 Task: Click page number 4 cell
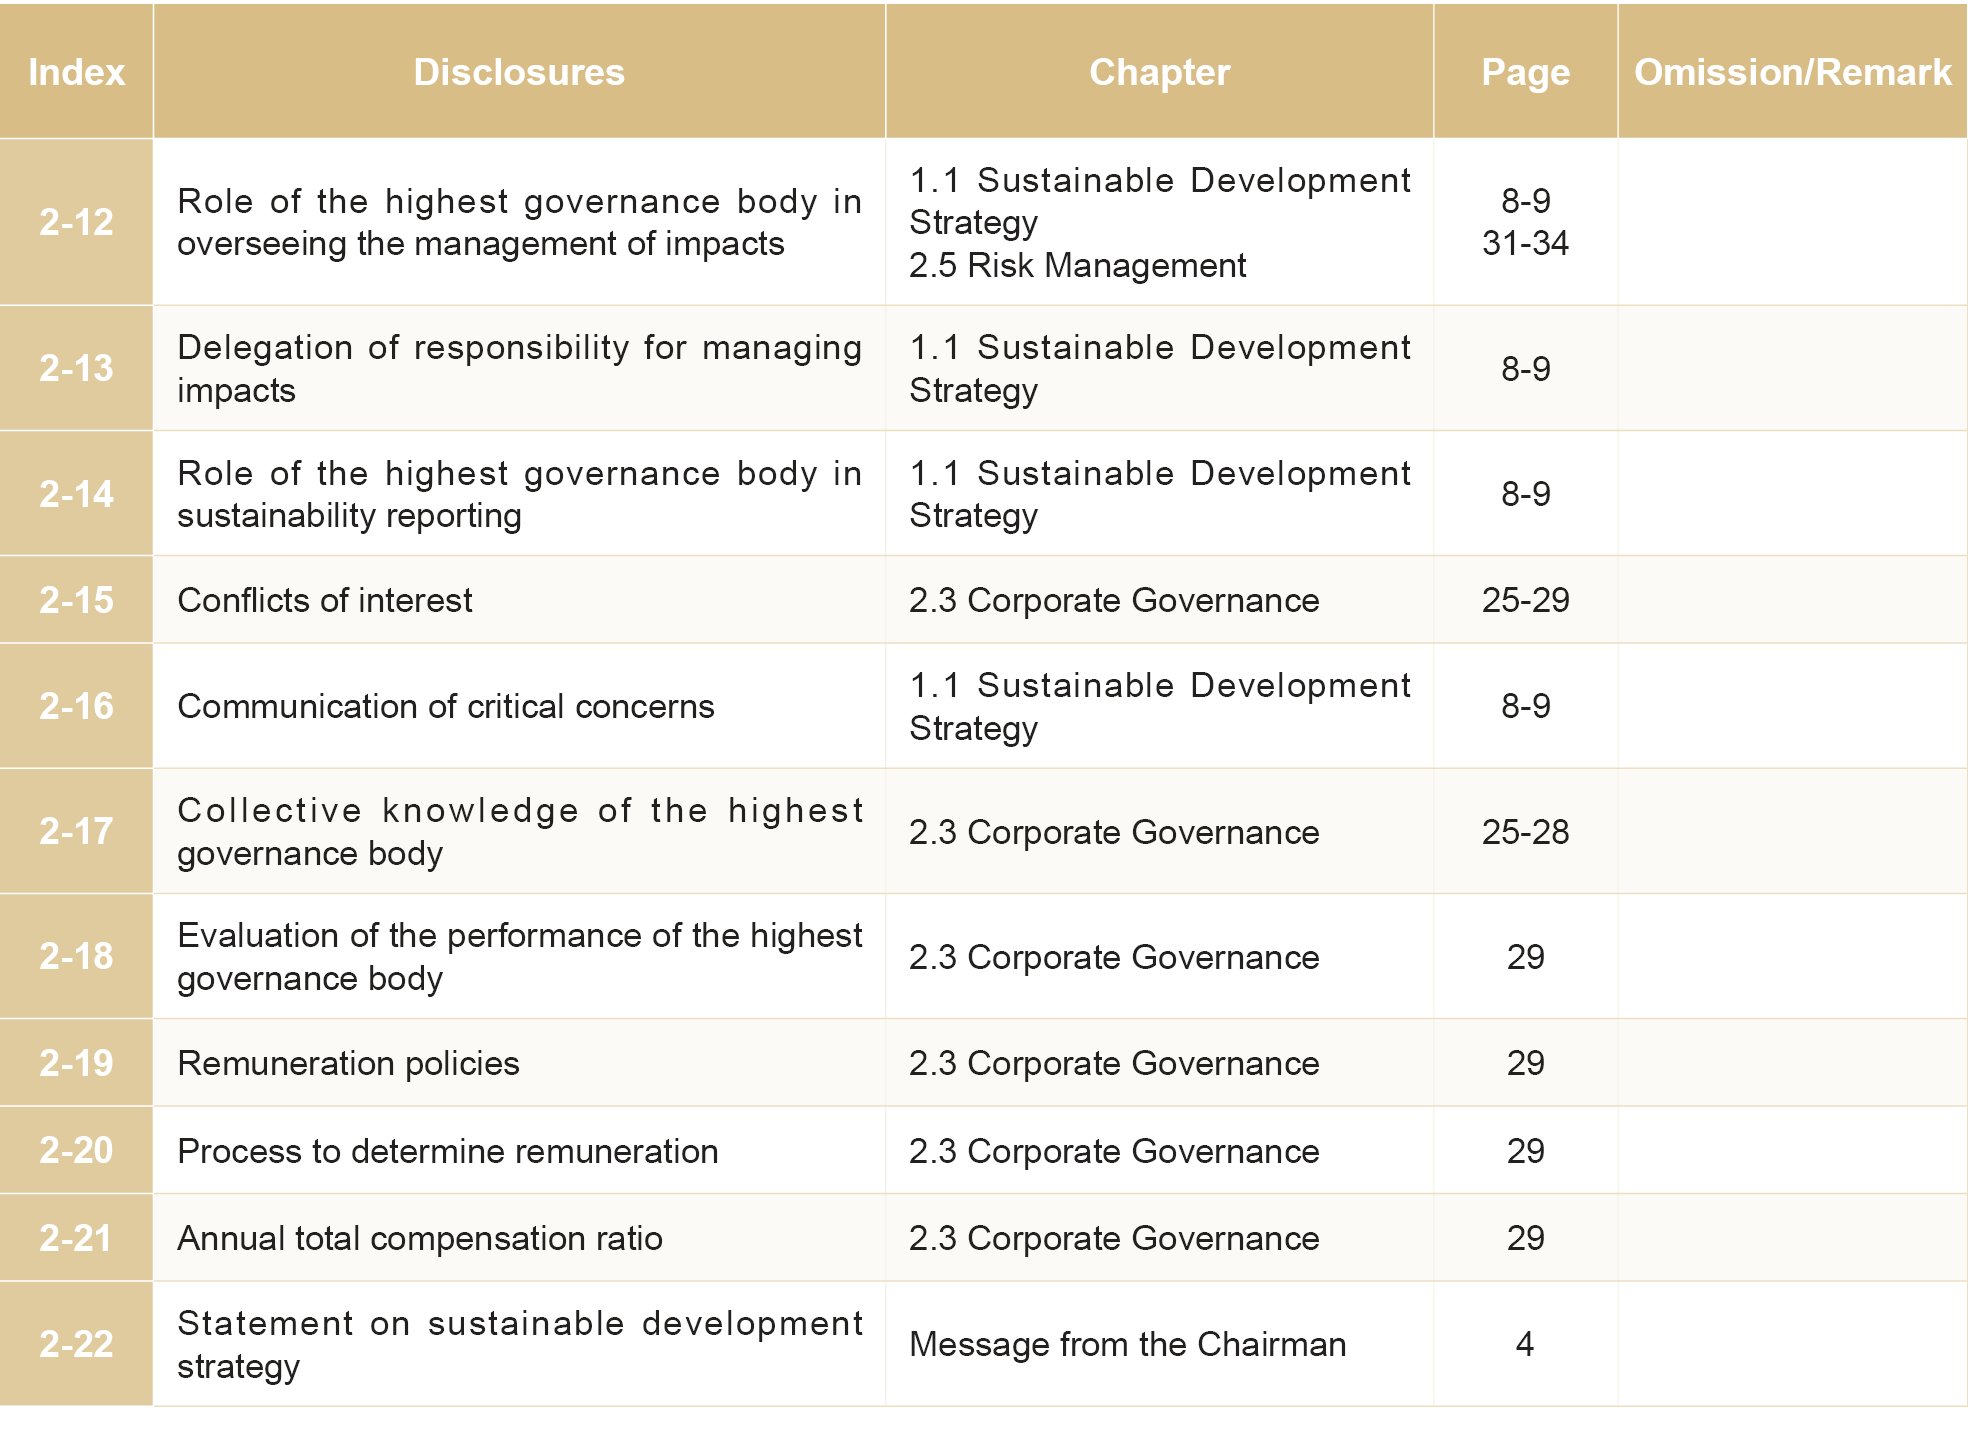click(x=1525, y=1344)
